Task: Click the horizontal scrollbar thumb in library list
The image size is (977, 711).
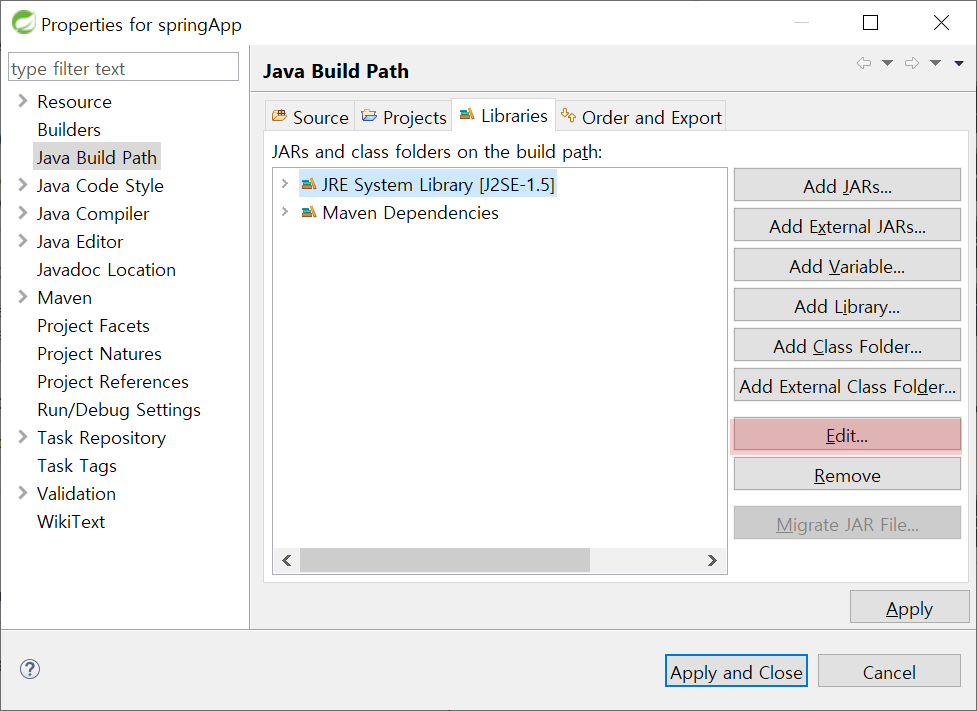Action: click(445, 560)
